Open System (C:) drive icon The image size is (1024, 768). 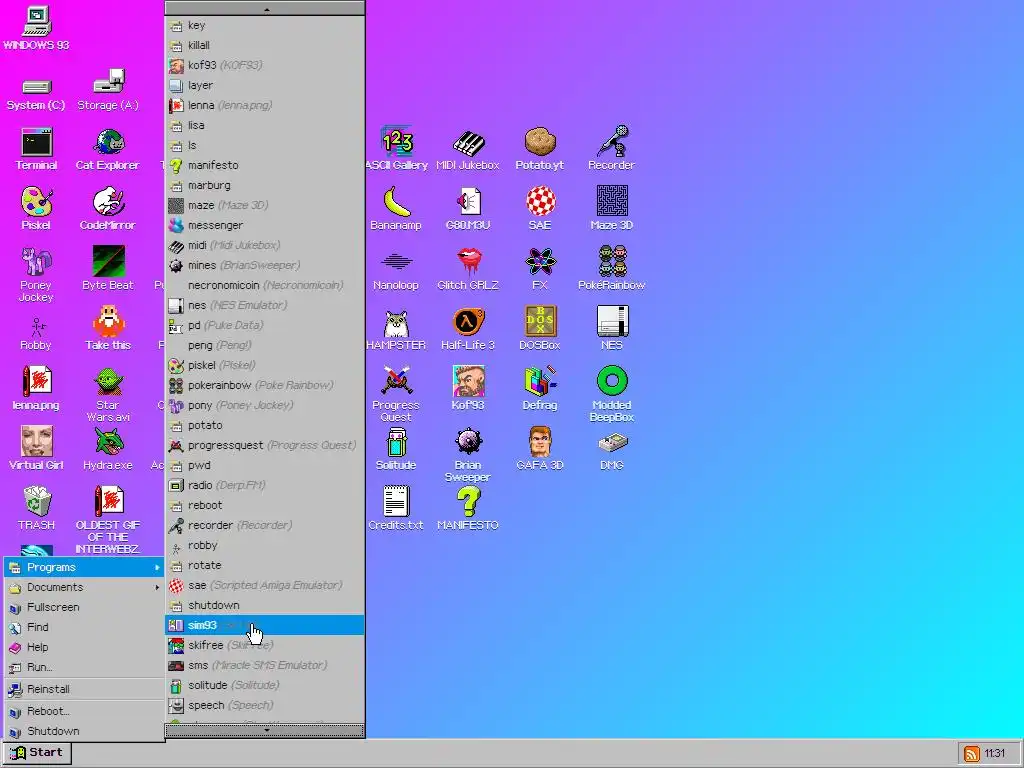(x=37, y=95)
